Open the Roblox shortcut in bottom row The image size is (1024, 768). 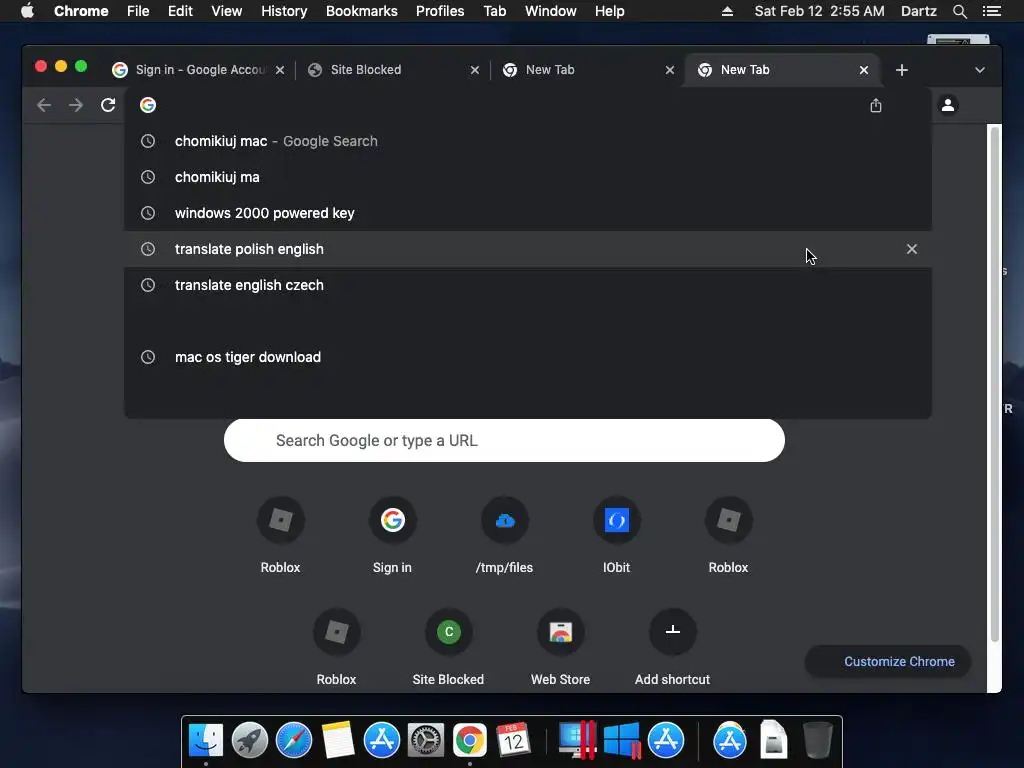[336, 648]
